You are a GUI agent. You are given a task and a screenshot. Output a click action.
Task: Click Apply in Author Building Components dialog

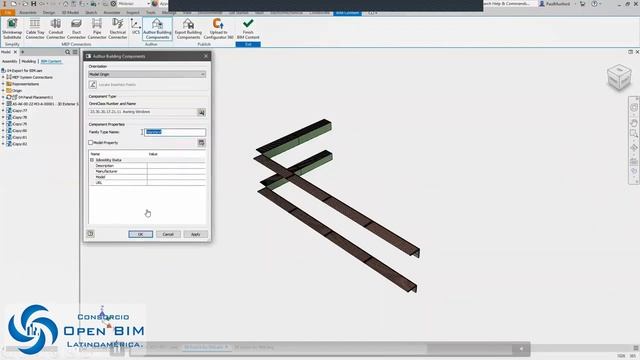click(x=196, y=234)
